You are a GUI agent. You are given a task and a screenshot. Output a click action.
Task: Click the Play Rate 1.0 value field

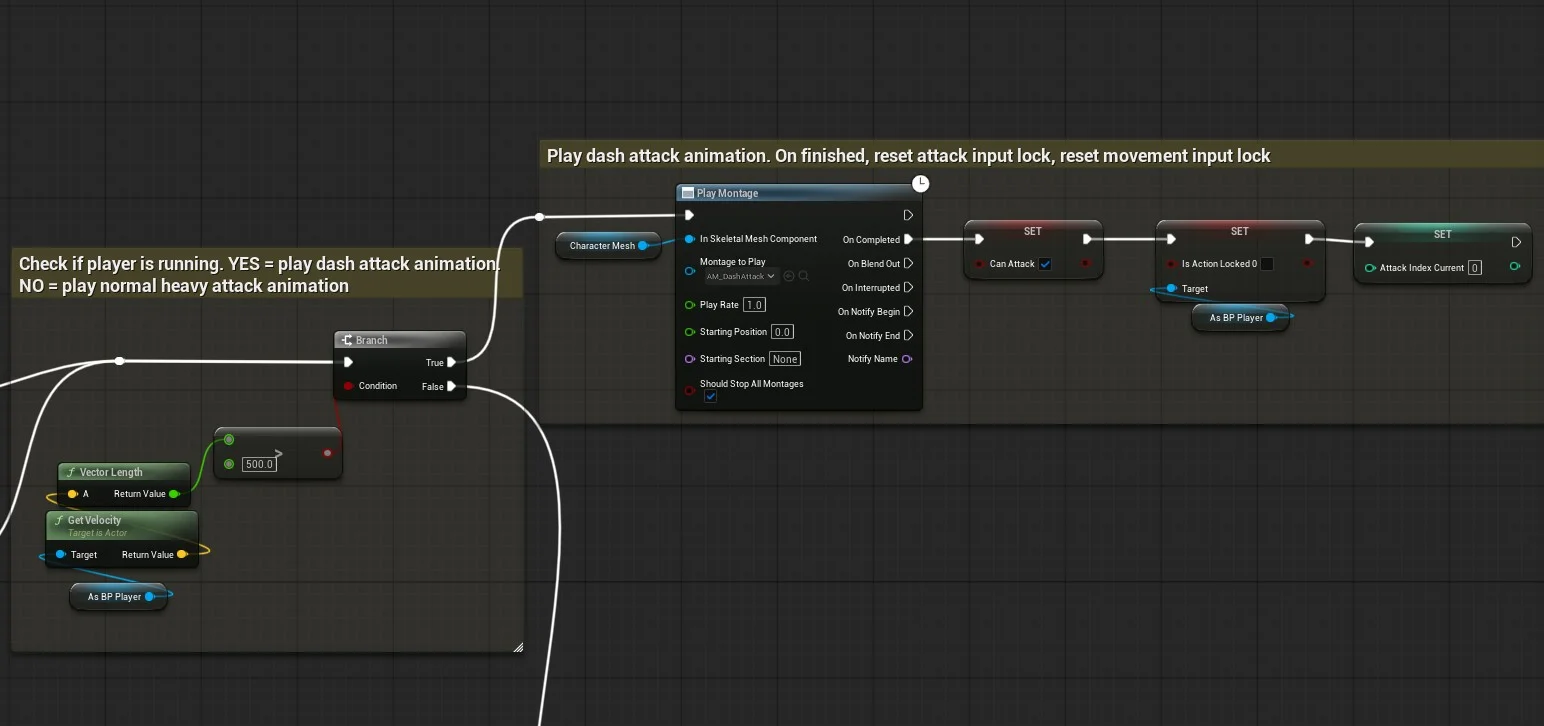click(754, 305)
